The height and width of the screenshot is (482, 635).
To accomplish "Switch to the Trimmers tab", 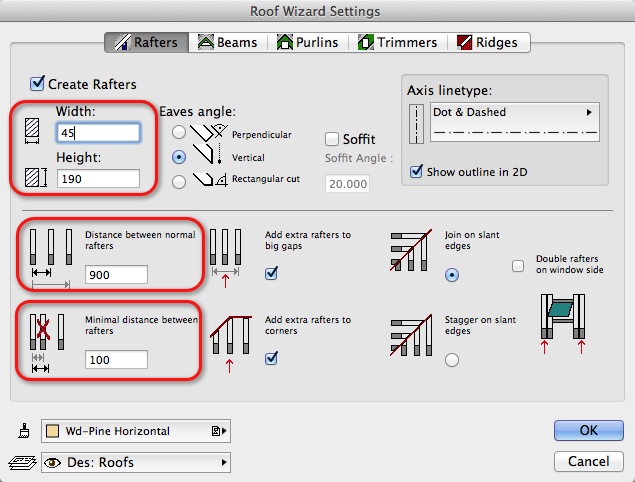I will (x=398, y=43).
